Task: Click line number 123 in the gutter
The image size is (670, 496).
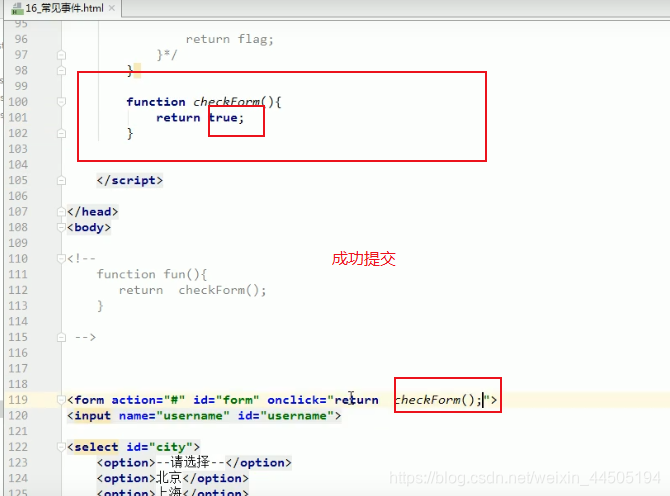Action: coord(18,463)
